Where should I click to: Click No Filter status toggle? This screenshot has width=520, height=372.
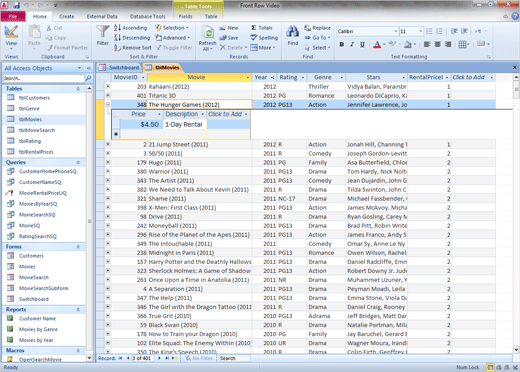tap(199, 358)
